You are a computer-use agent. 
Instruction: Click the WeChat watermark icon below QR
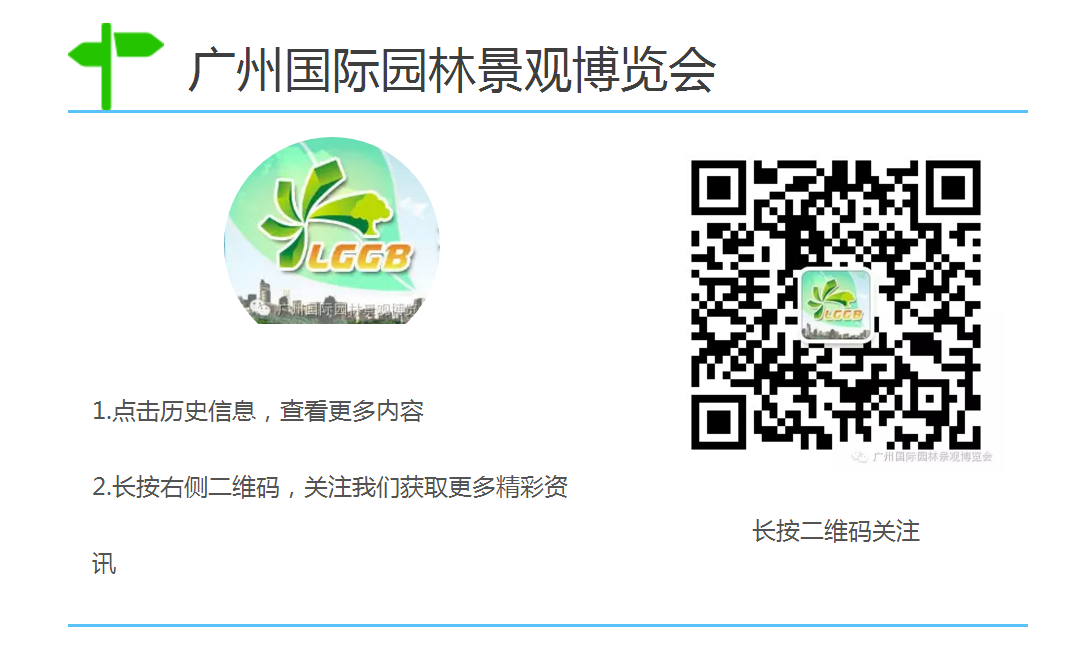point(860,457)
